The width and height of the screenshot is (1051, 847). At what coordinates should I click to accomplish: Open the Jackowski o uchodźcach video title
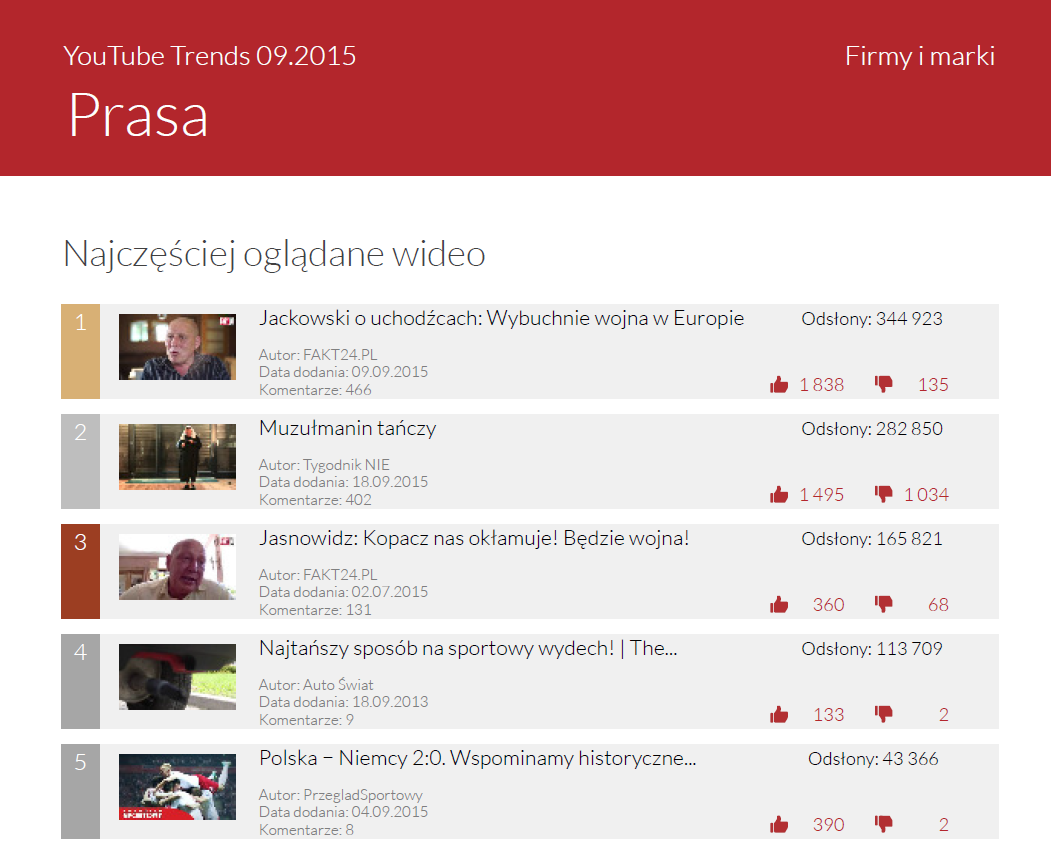pos(500,318)
